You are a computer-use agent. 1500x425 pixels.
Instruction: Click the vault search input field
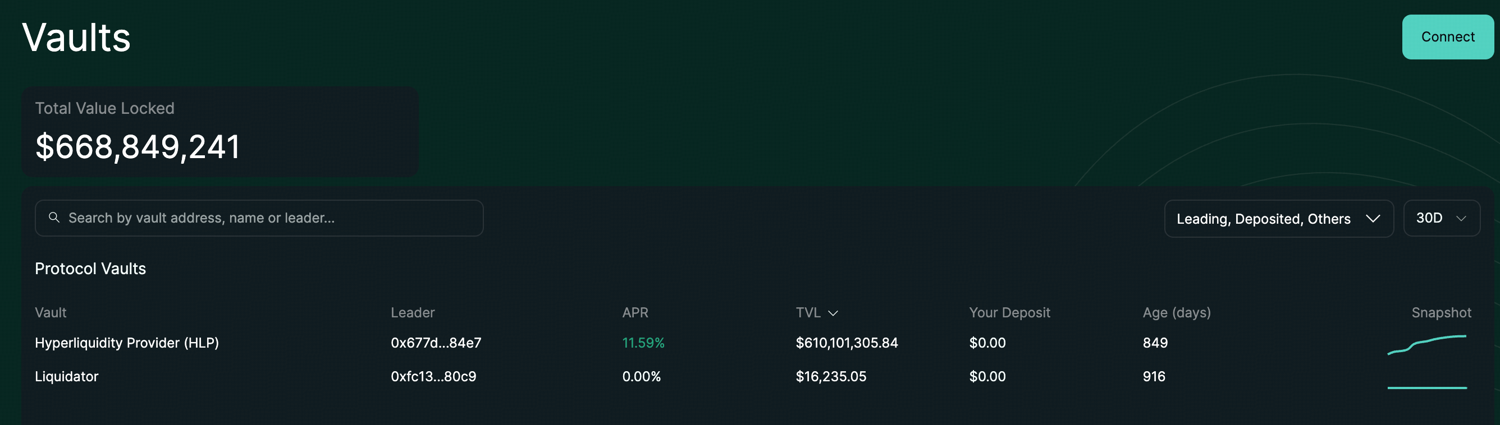tap(270, 218)
